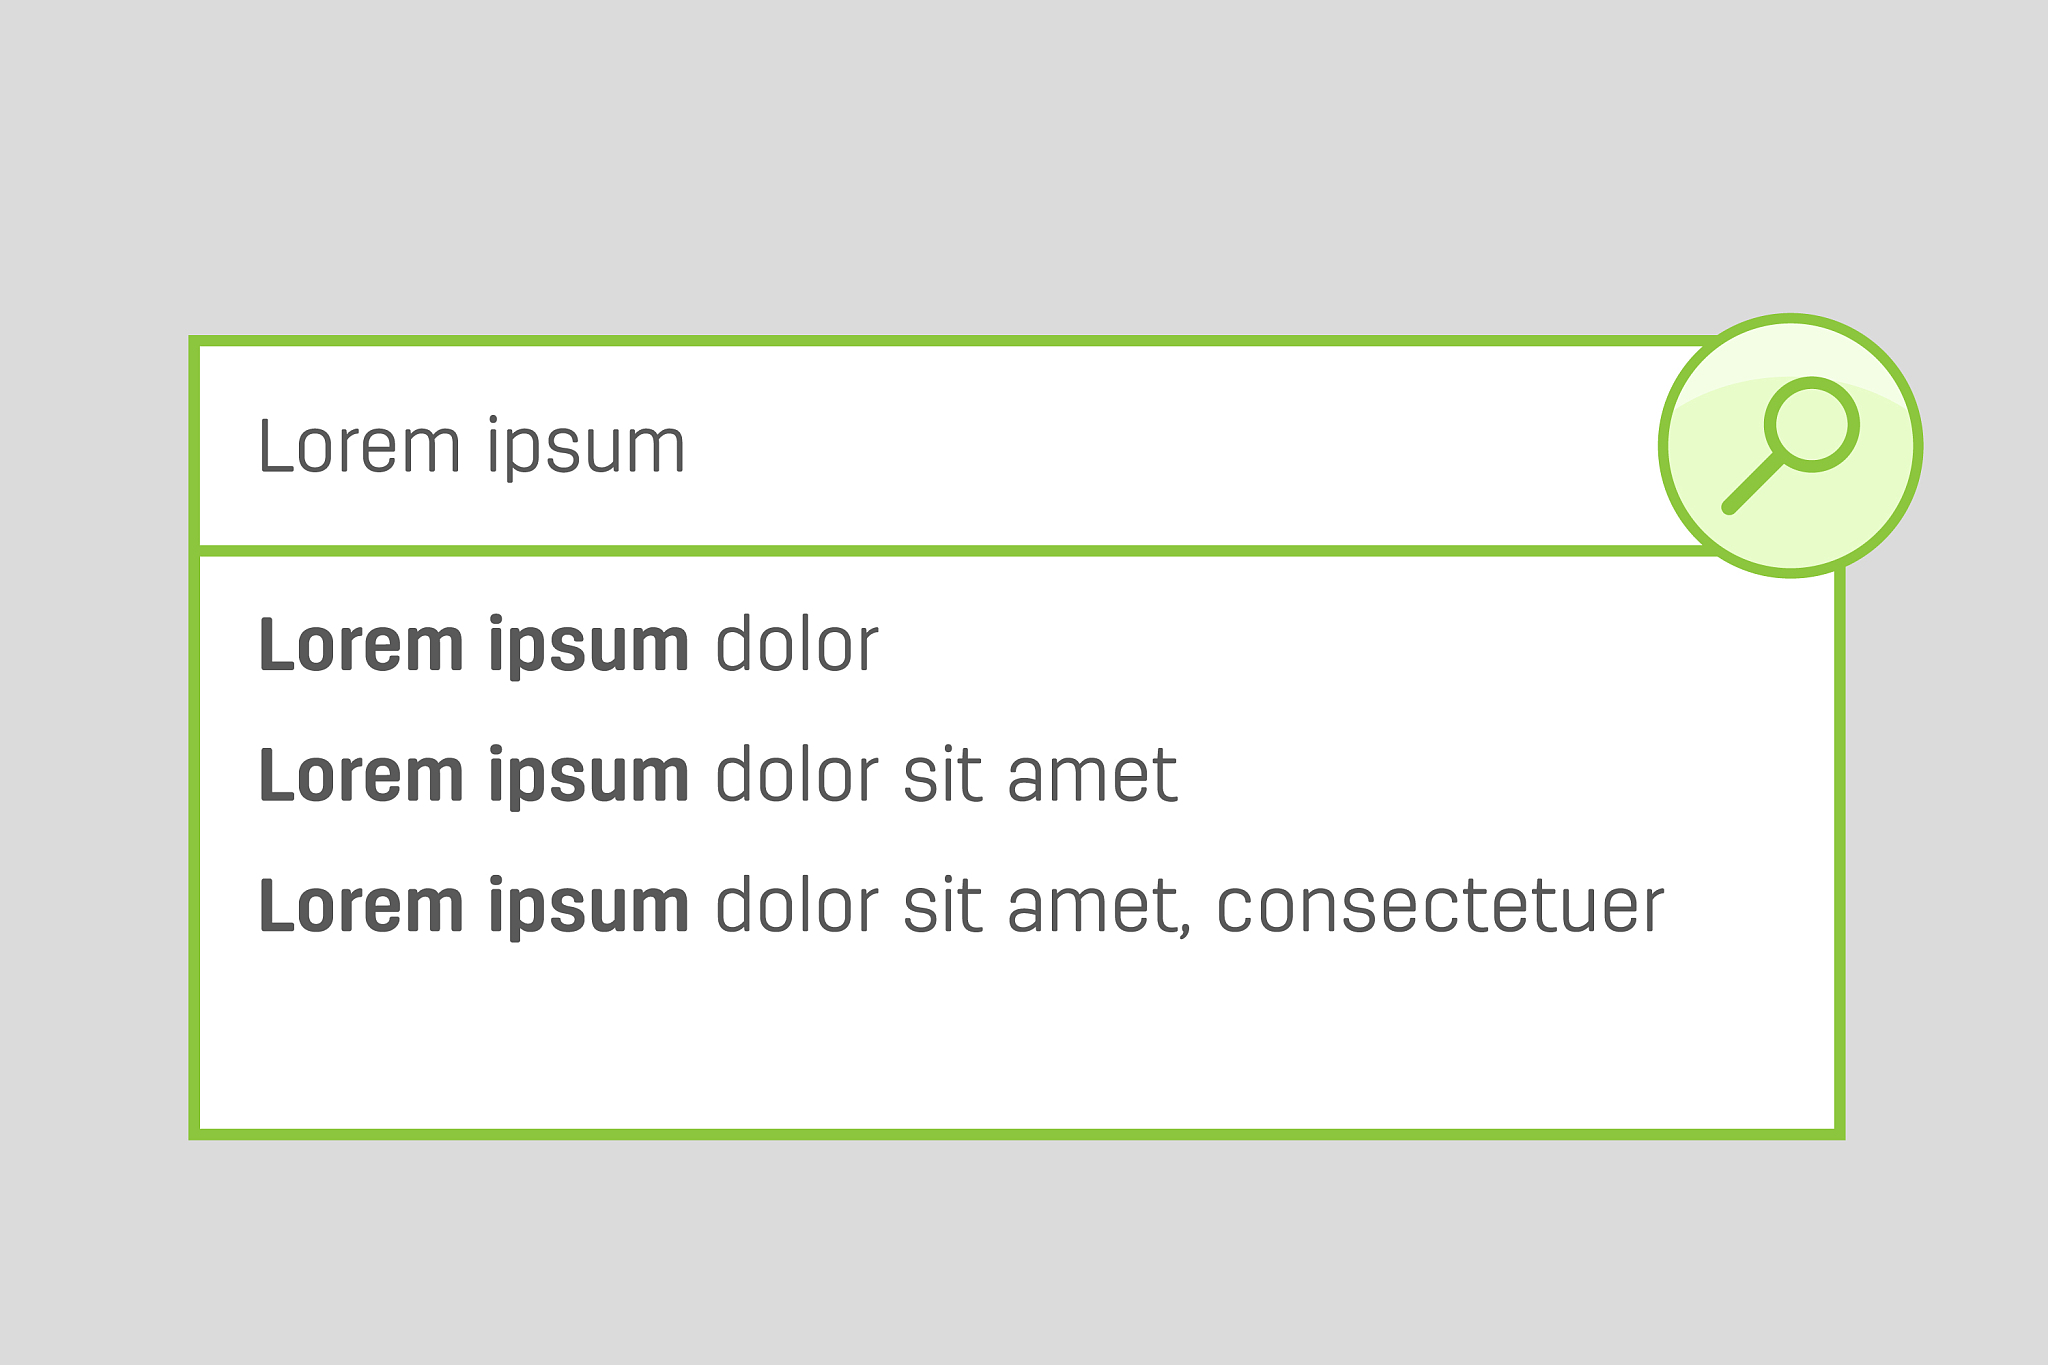
Task: Click the green magnifying glass search button
Action: 1790,446
